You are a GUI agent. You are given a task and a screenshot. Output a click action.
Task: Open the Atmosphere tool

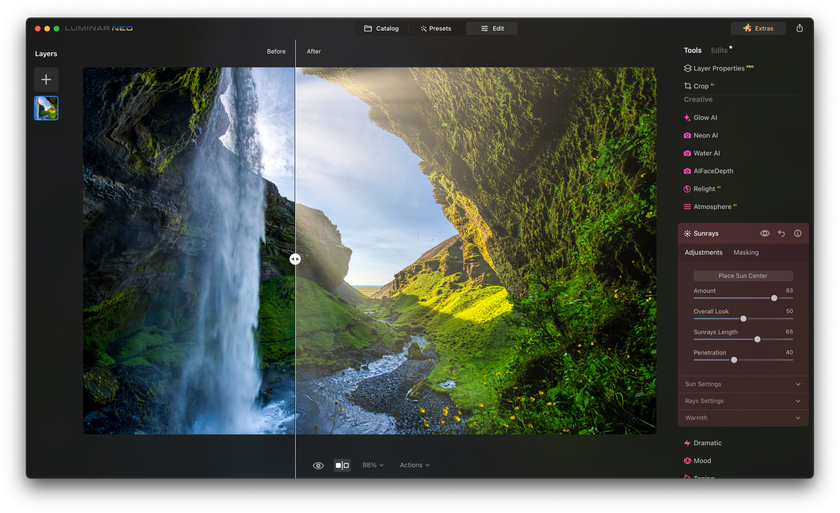click(x=710, y=207)
